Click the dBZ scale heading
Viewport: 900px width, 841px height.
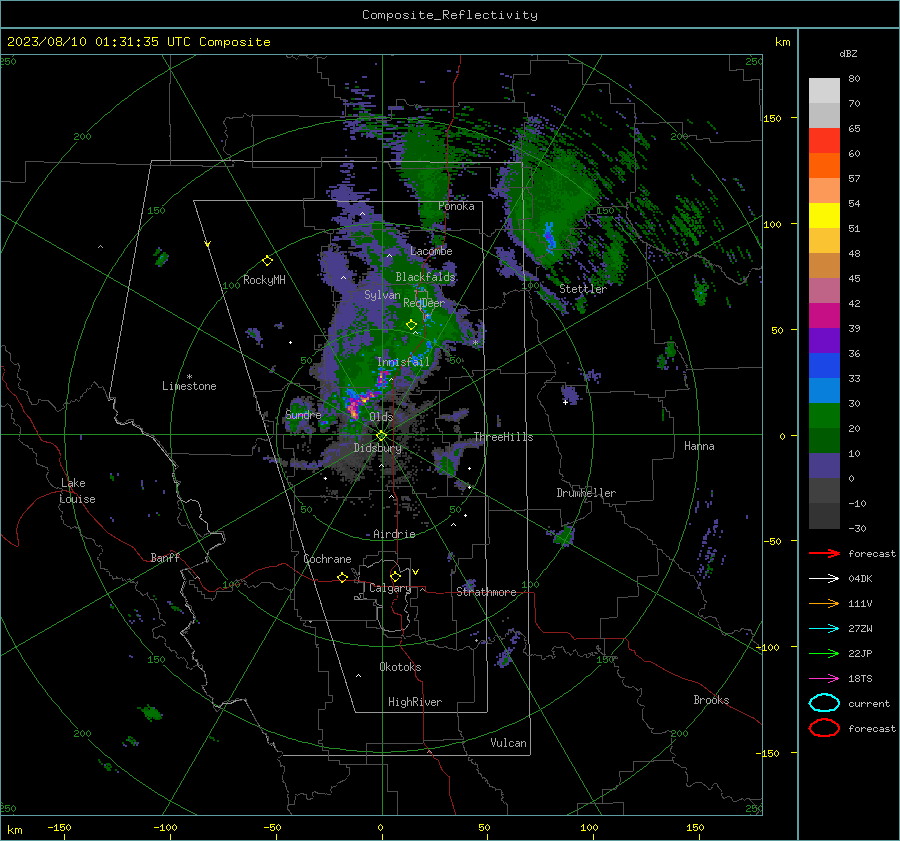(848, 53)
